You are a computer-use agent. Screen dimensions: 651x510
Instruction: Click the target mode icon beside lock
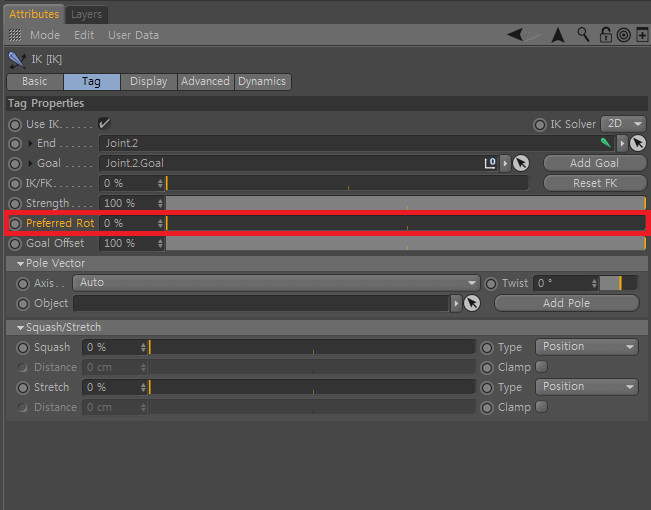pyautogui.click(x=624, y=35)
